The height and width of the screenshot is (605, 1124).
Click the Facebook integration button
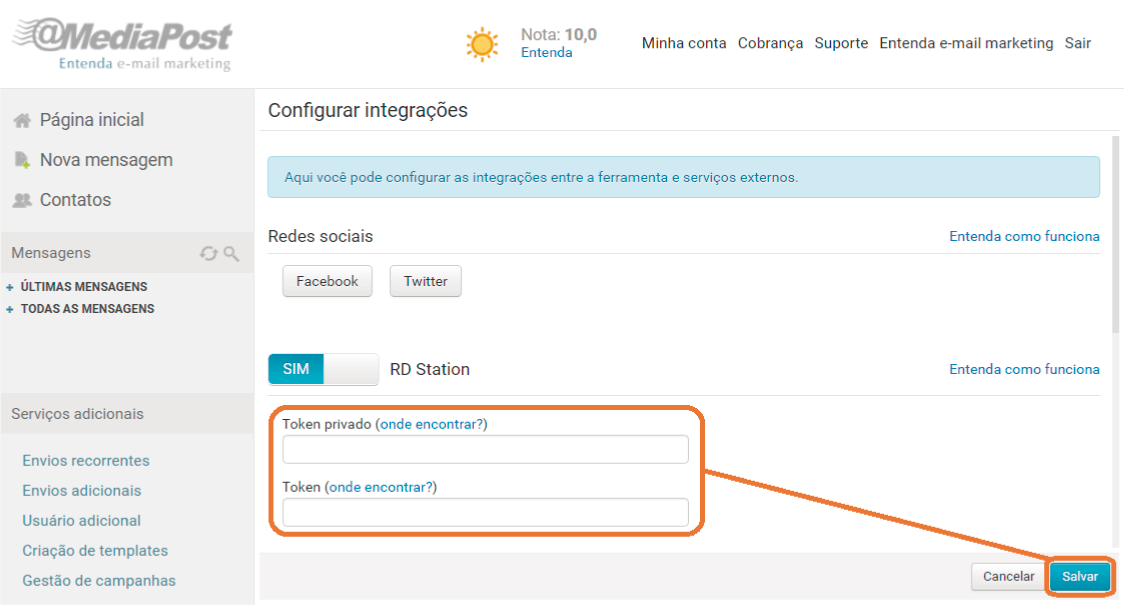point(327,281)
